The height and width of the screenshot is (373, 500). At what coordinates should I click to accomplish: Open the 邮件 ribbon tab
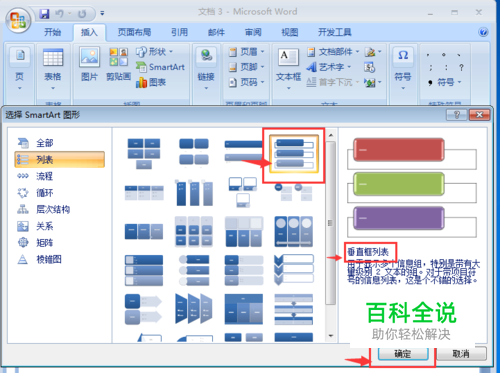click(x=216, y=32)
